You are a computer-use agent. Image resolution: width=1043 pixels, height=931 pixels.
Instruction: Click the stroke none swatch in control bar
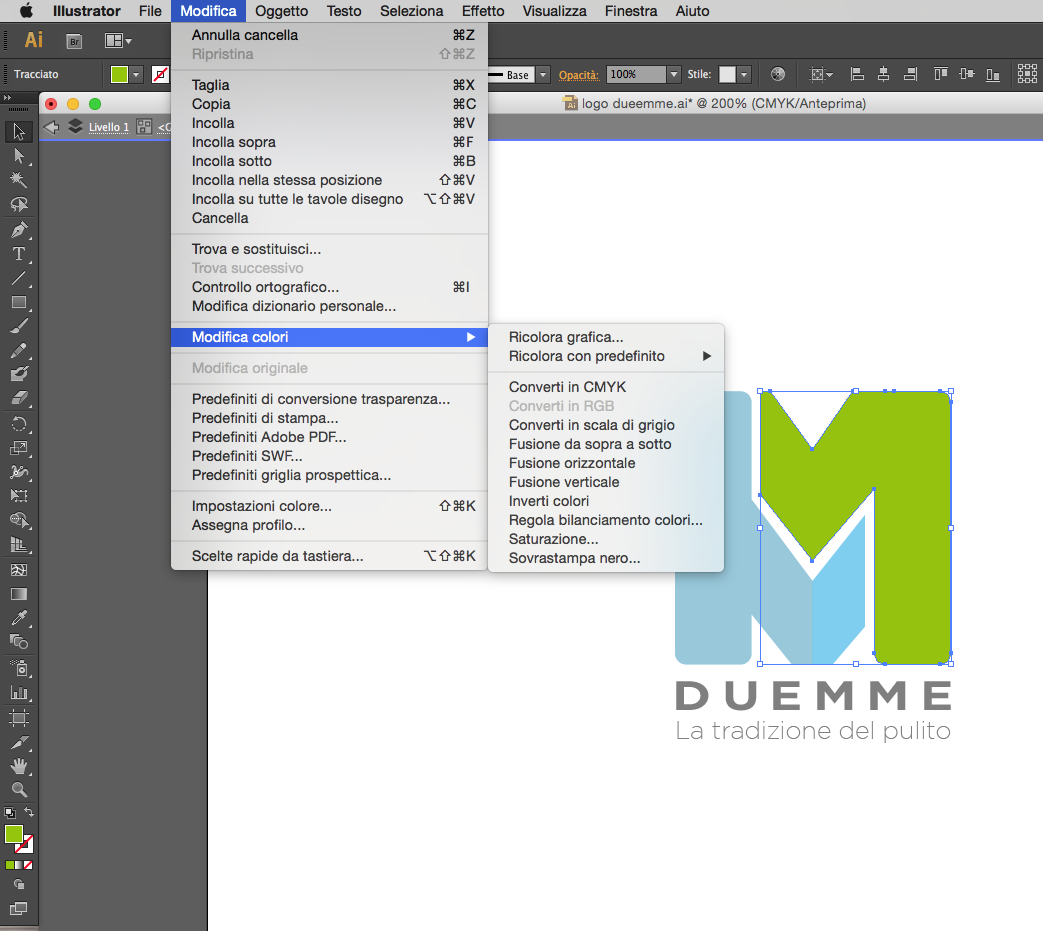tap(160, 74)
